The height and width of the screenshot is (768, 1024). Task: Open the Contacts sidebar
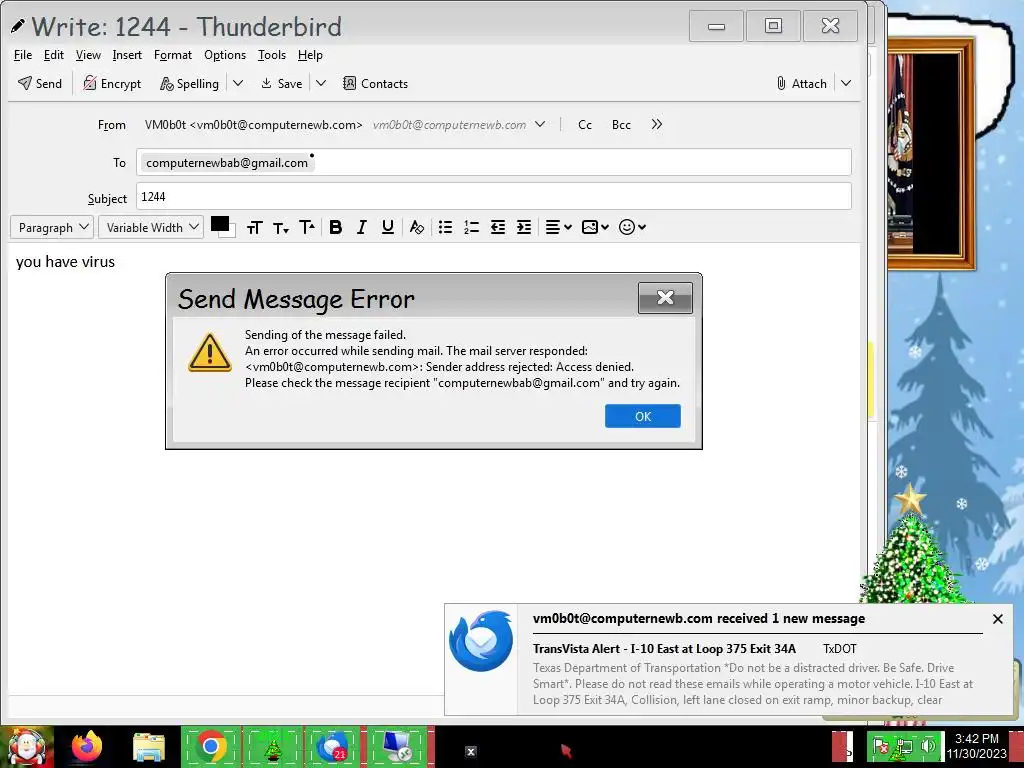376,84
